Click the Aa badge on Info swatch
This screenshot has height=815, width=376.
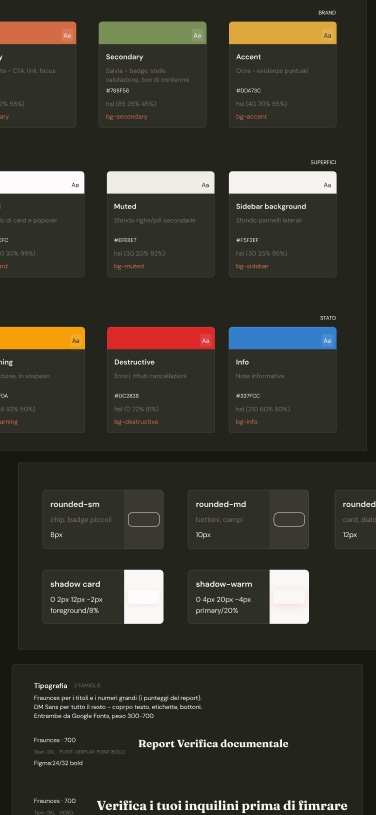click(x=327, y=341)
